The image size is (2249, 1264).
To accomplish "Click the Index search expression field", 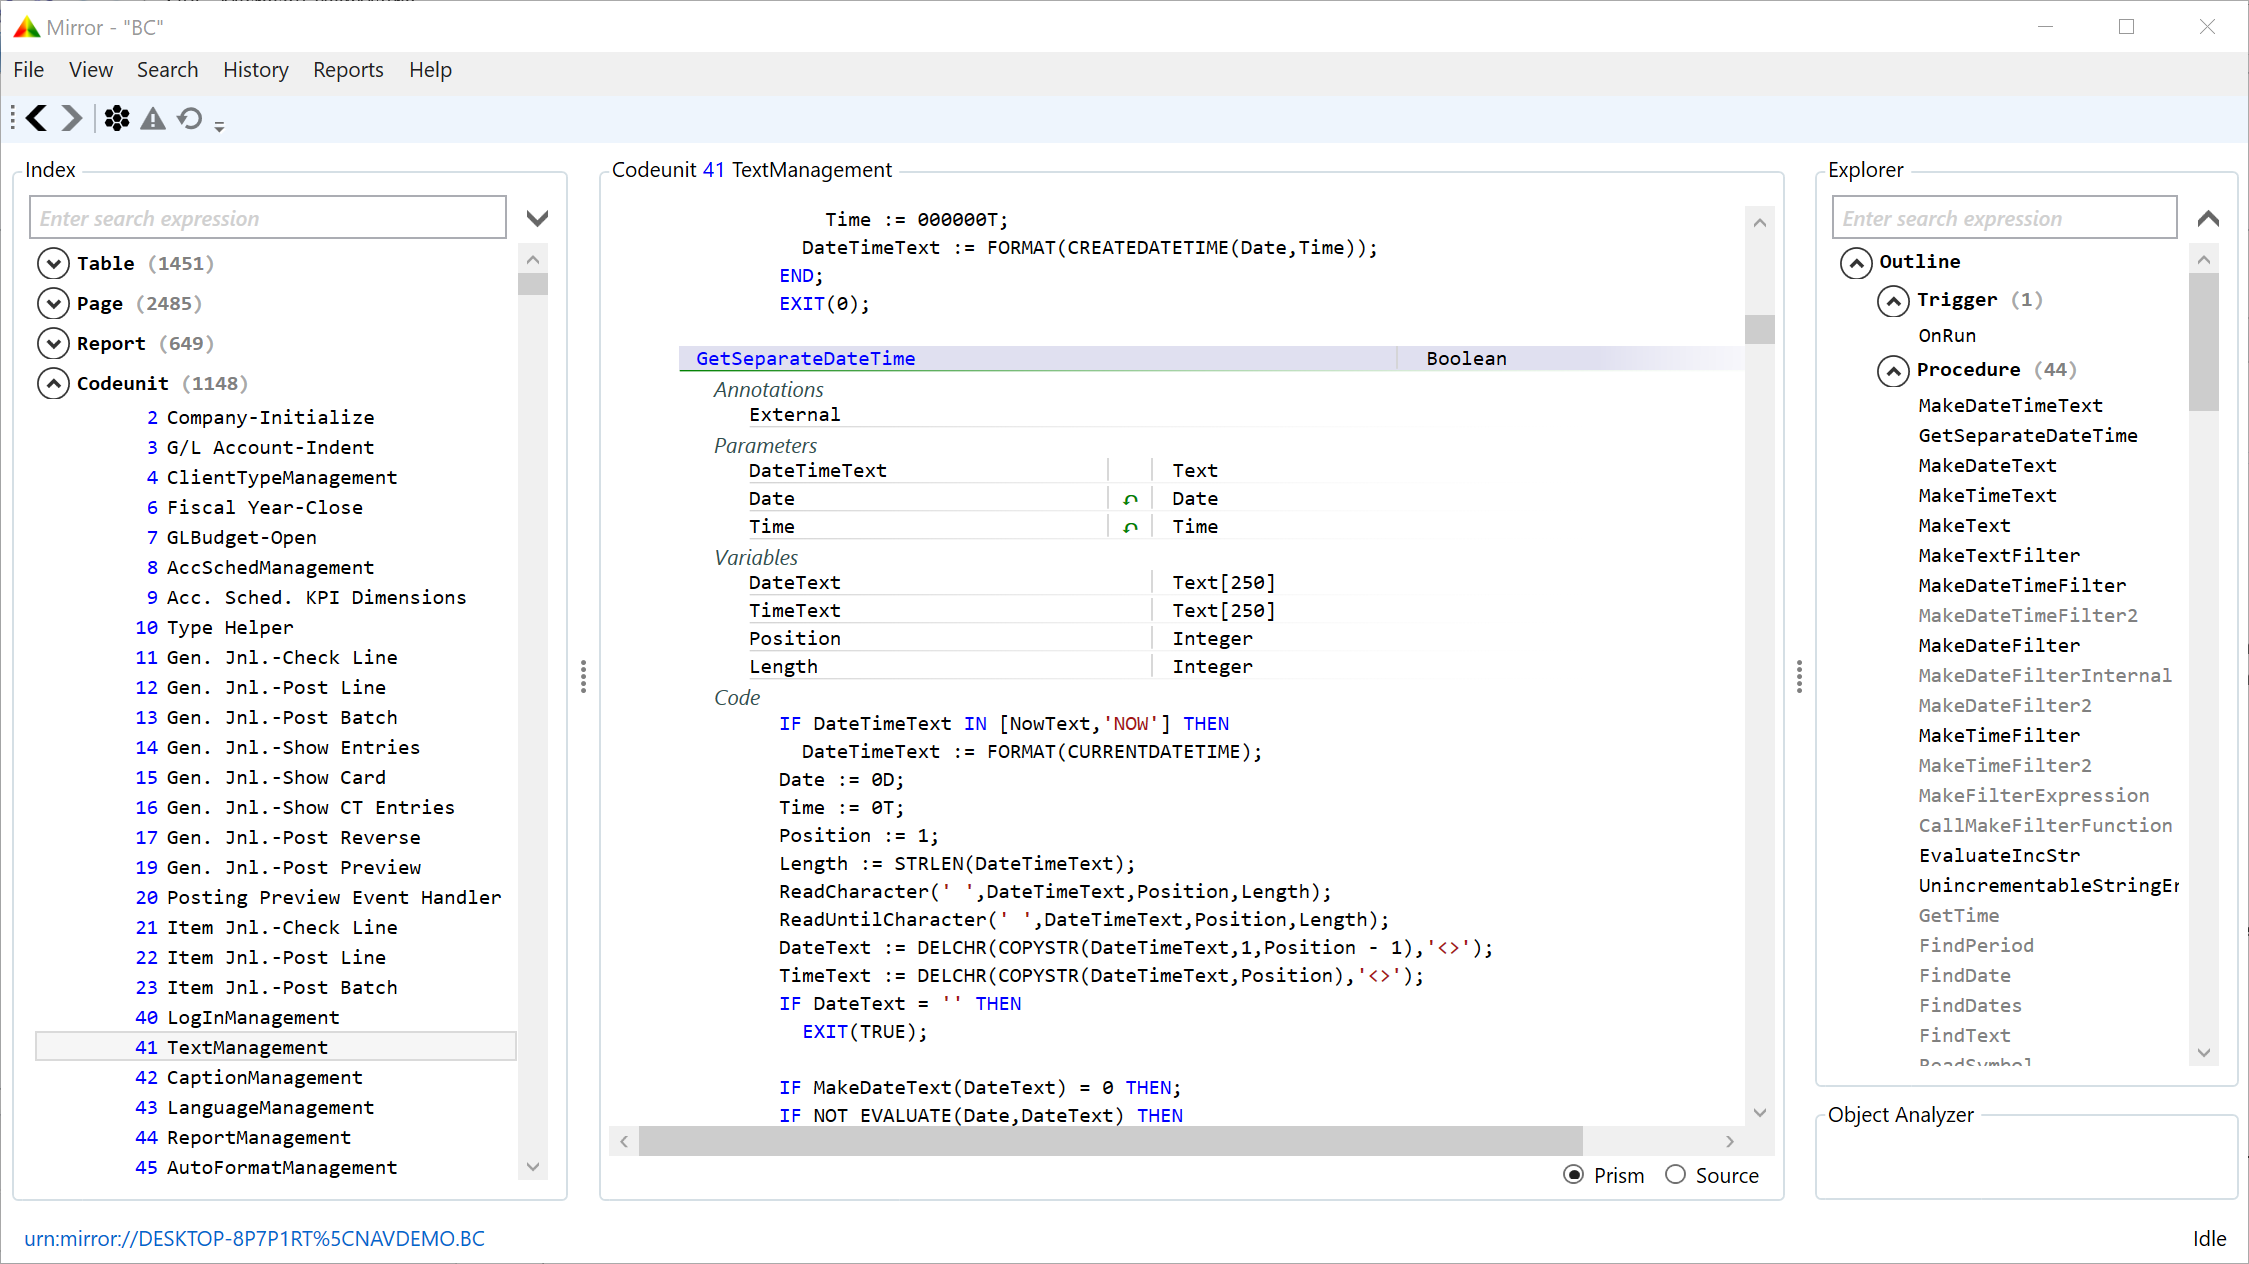I will click(x=268, y=218).
